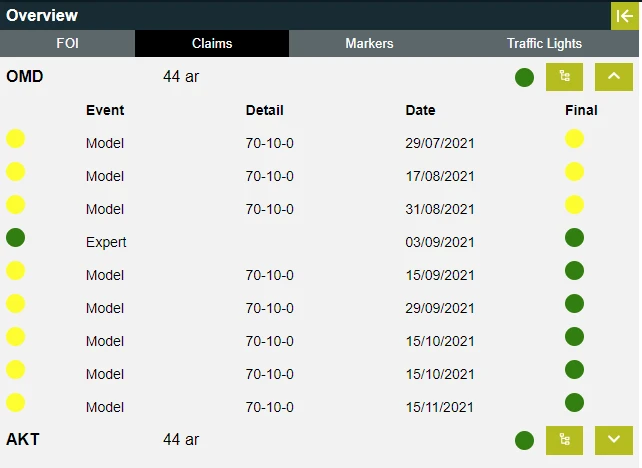Select the Model row dated 31/08/2021
Screen dimensions: 642x468
[x=105, y=209]
